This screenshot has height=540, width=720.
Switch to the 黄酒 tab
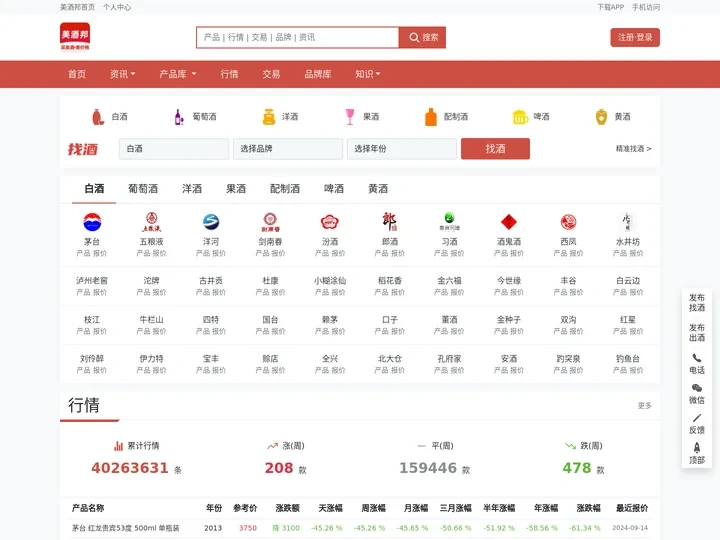point(378,189)
